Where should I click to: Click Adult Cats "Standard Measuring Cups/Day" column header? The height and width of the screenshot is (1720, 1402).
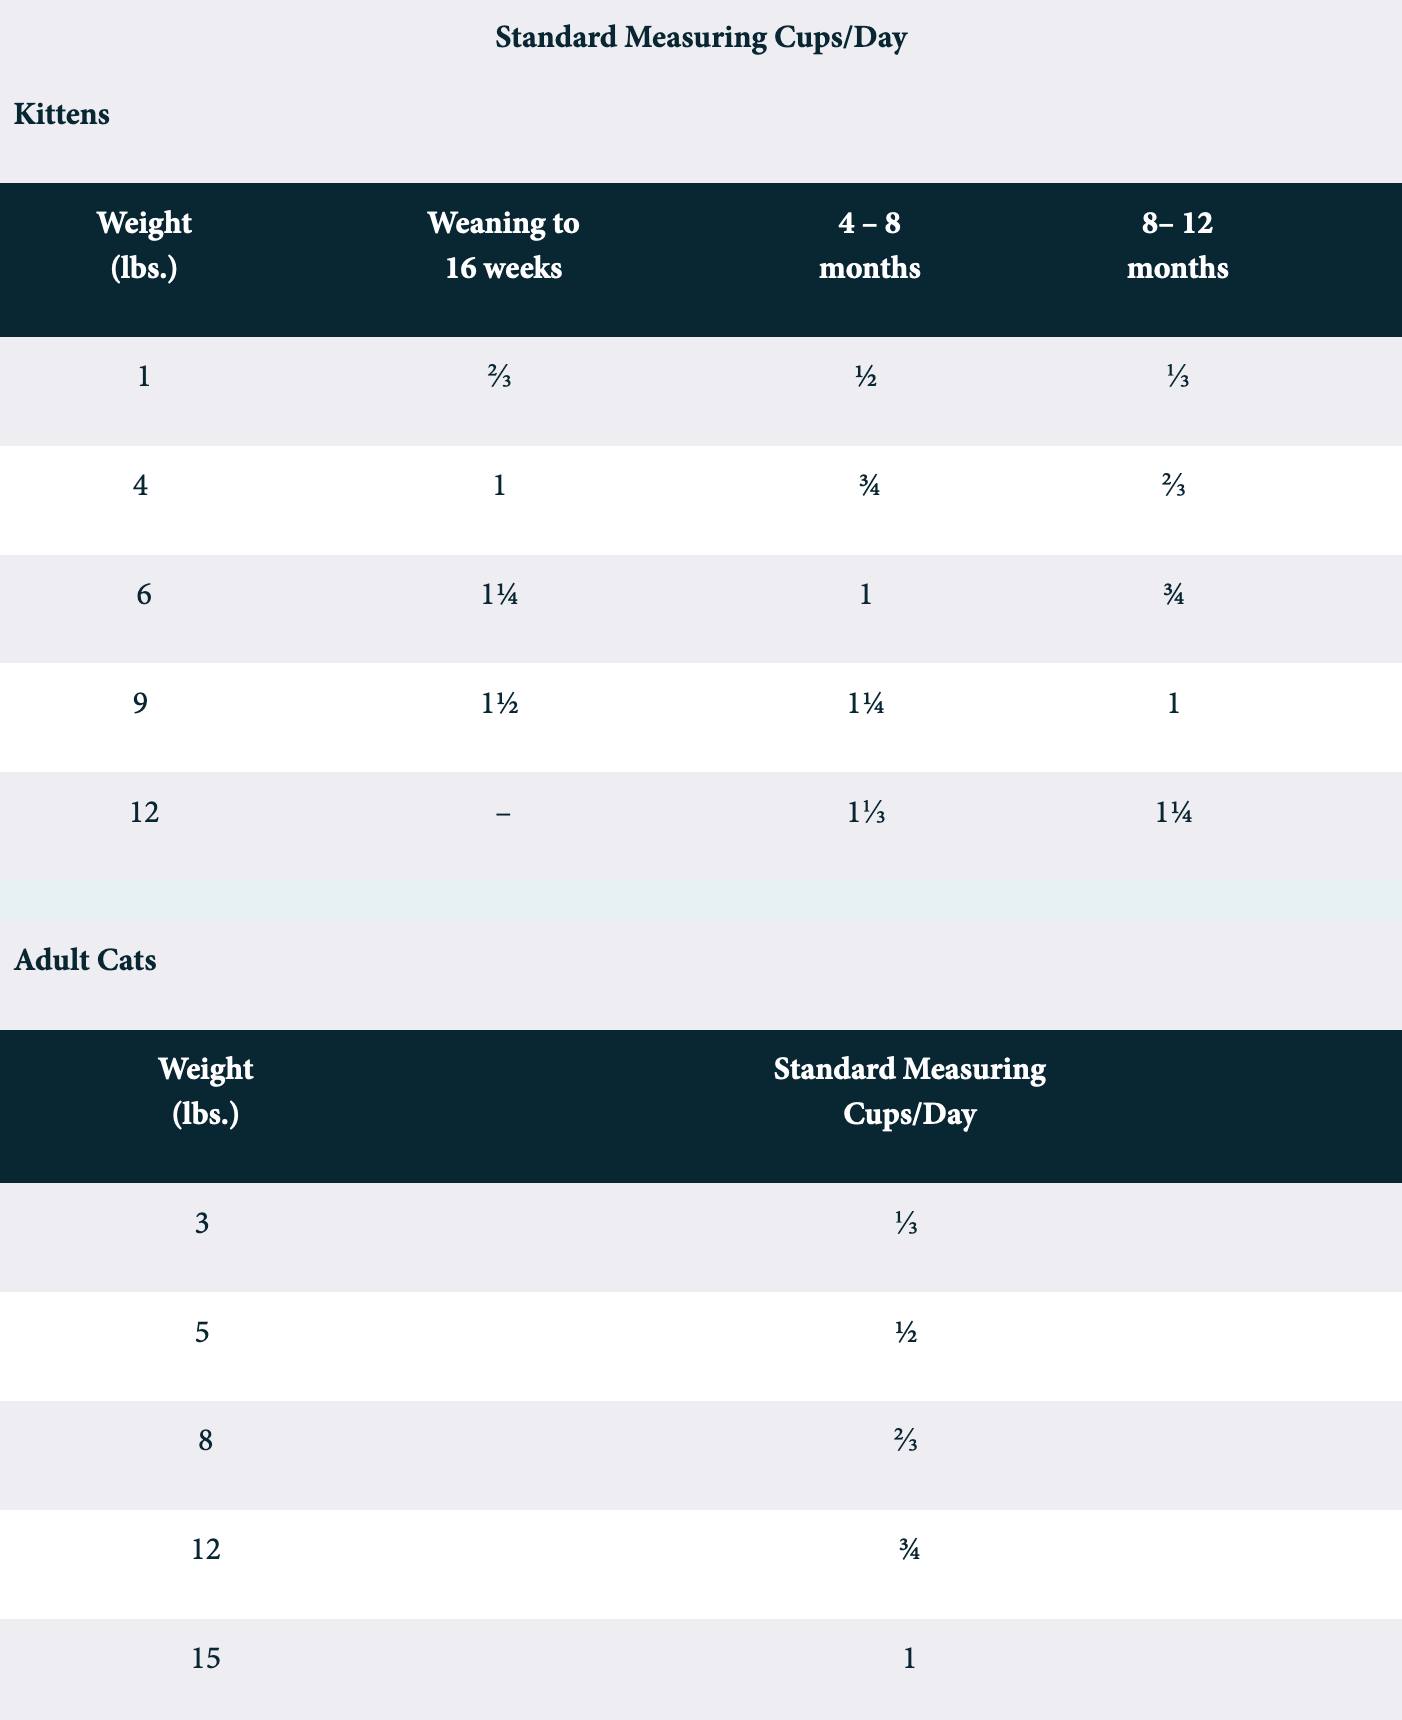tap(909, 1091)
